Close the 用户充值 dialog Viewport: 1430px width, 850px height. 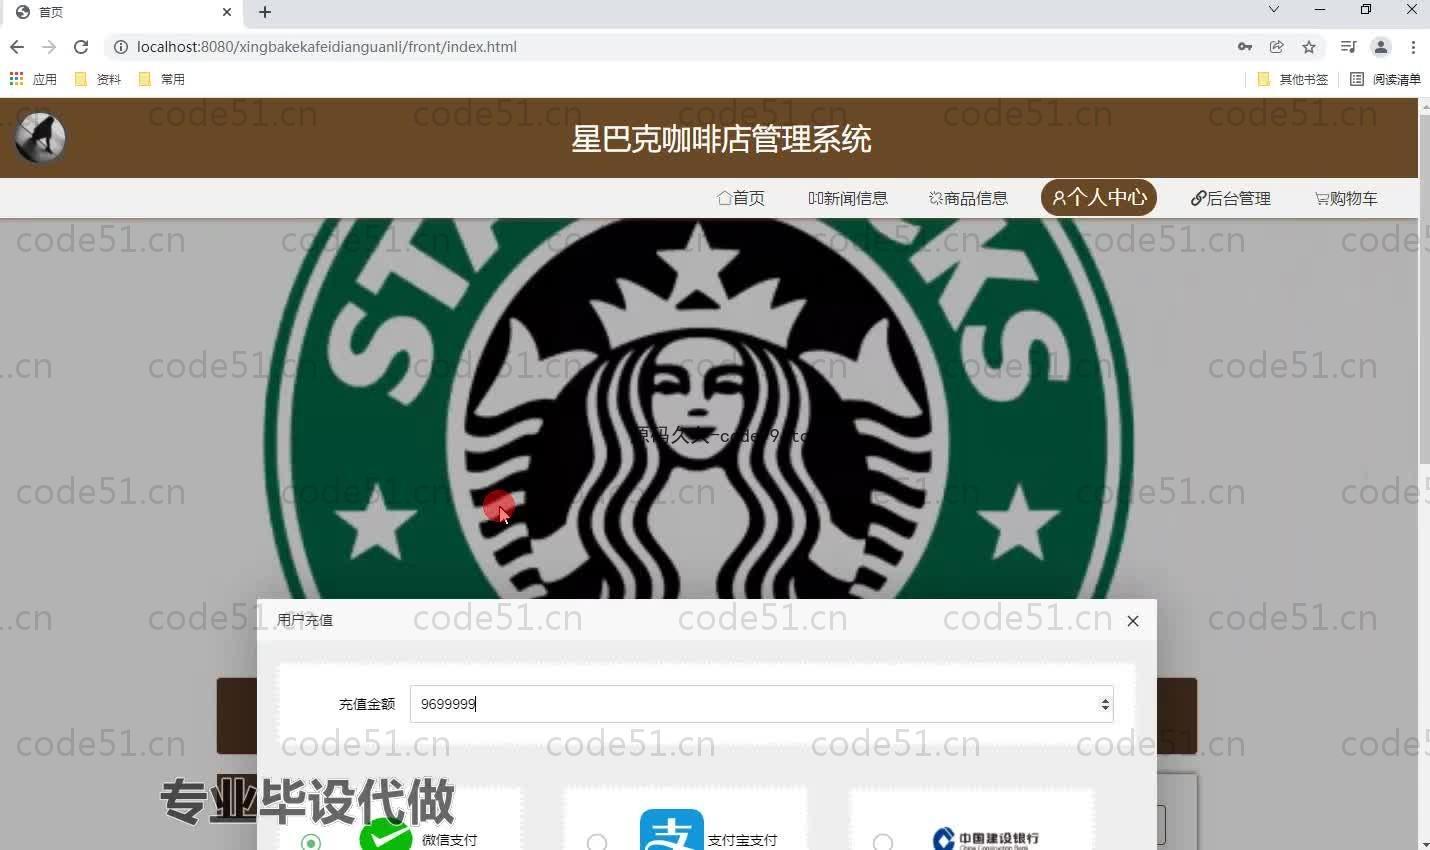point(1133,621)
